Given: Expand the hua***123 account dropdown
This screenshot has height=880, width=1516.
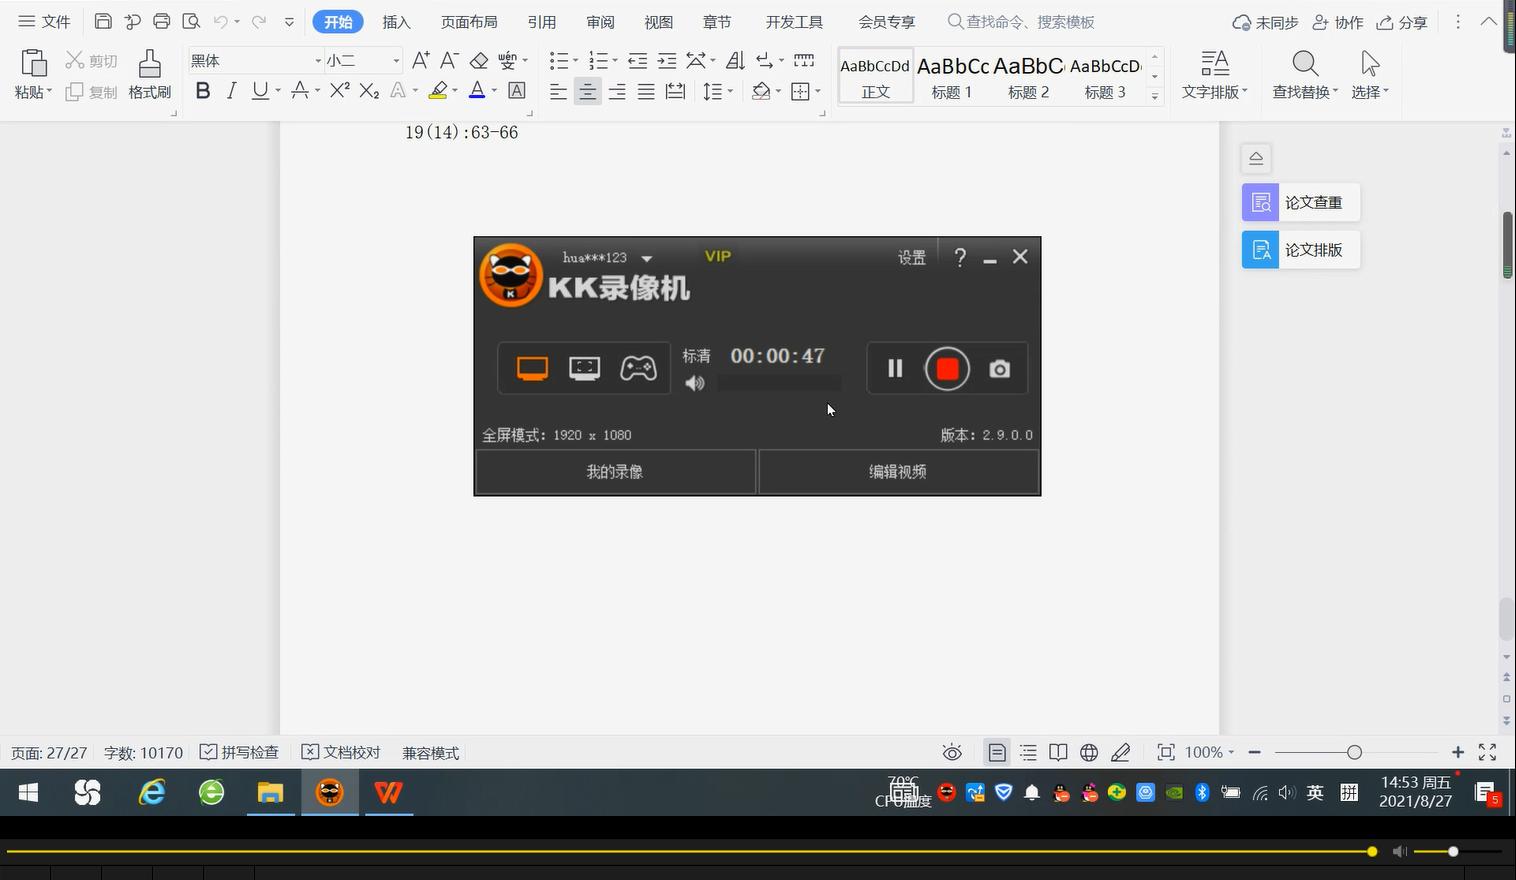Looking at the screenshot, I should [645, 257].
